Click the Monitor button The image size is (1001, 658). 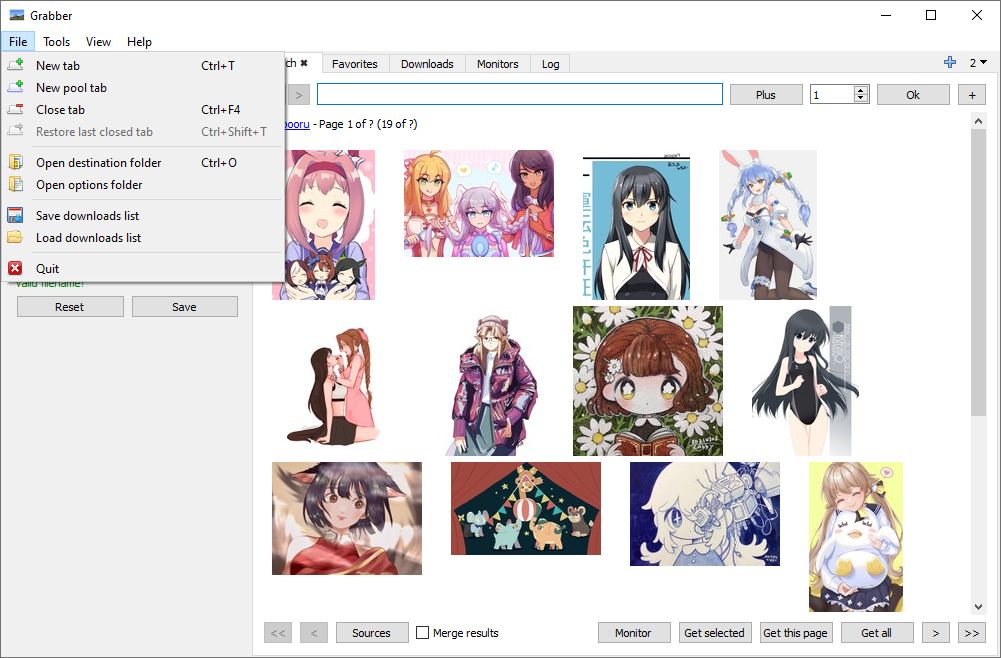click(x=633, y=632)
